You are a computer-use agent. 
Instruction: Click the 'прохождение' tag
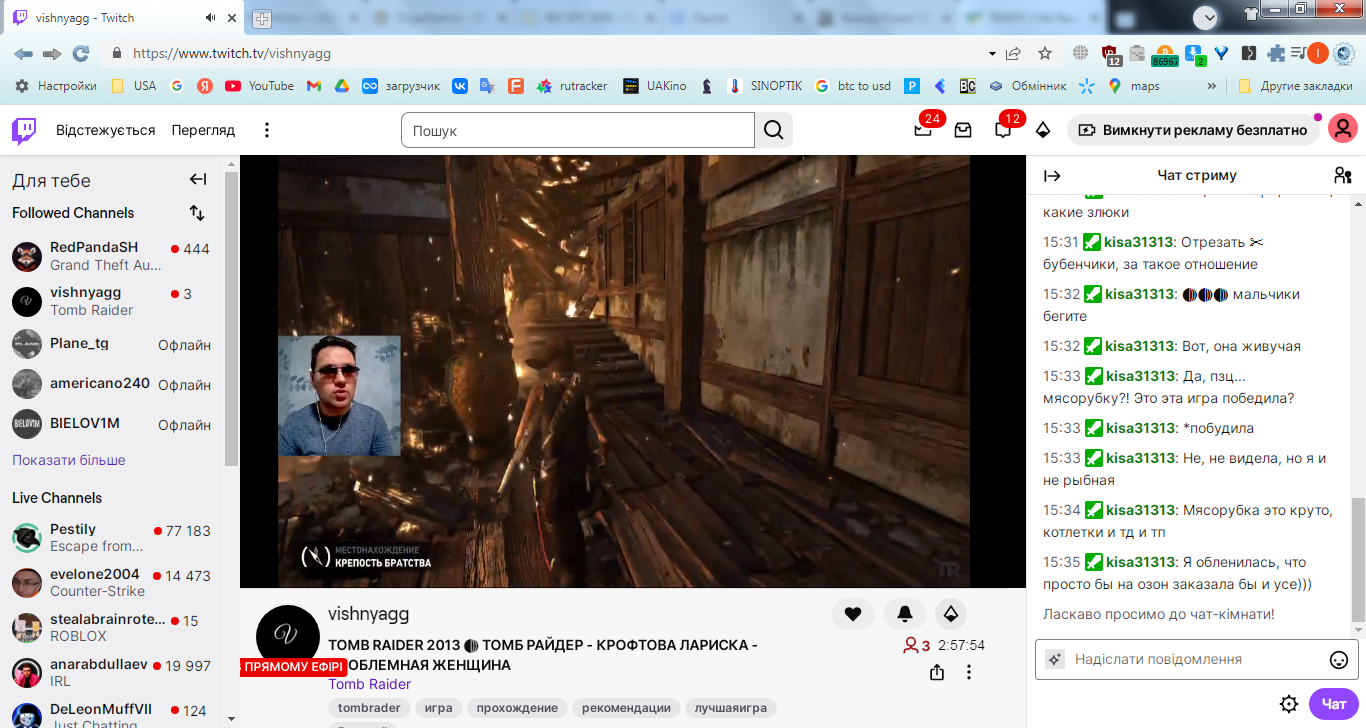[x=517, y=708]
